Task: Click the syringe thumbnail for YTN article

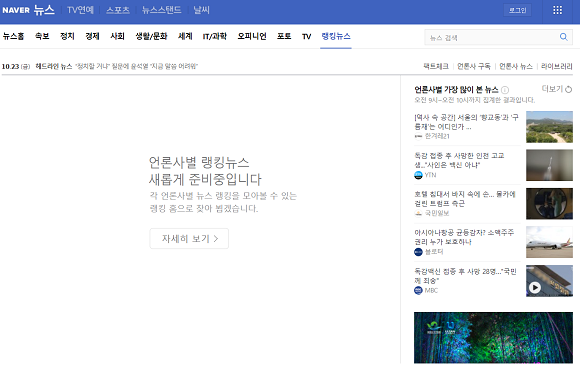Action: [549, 165]
